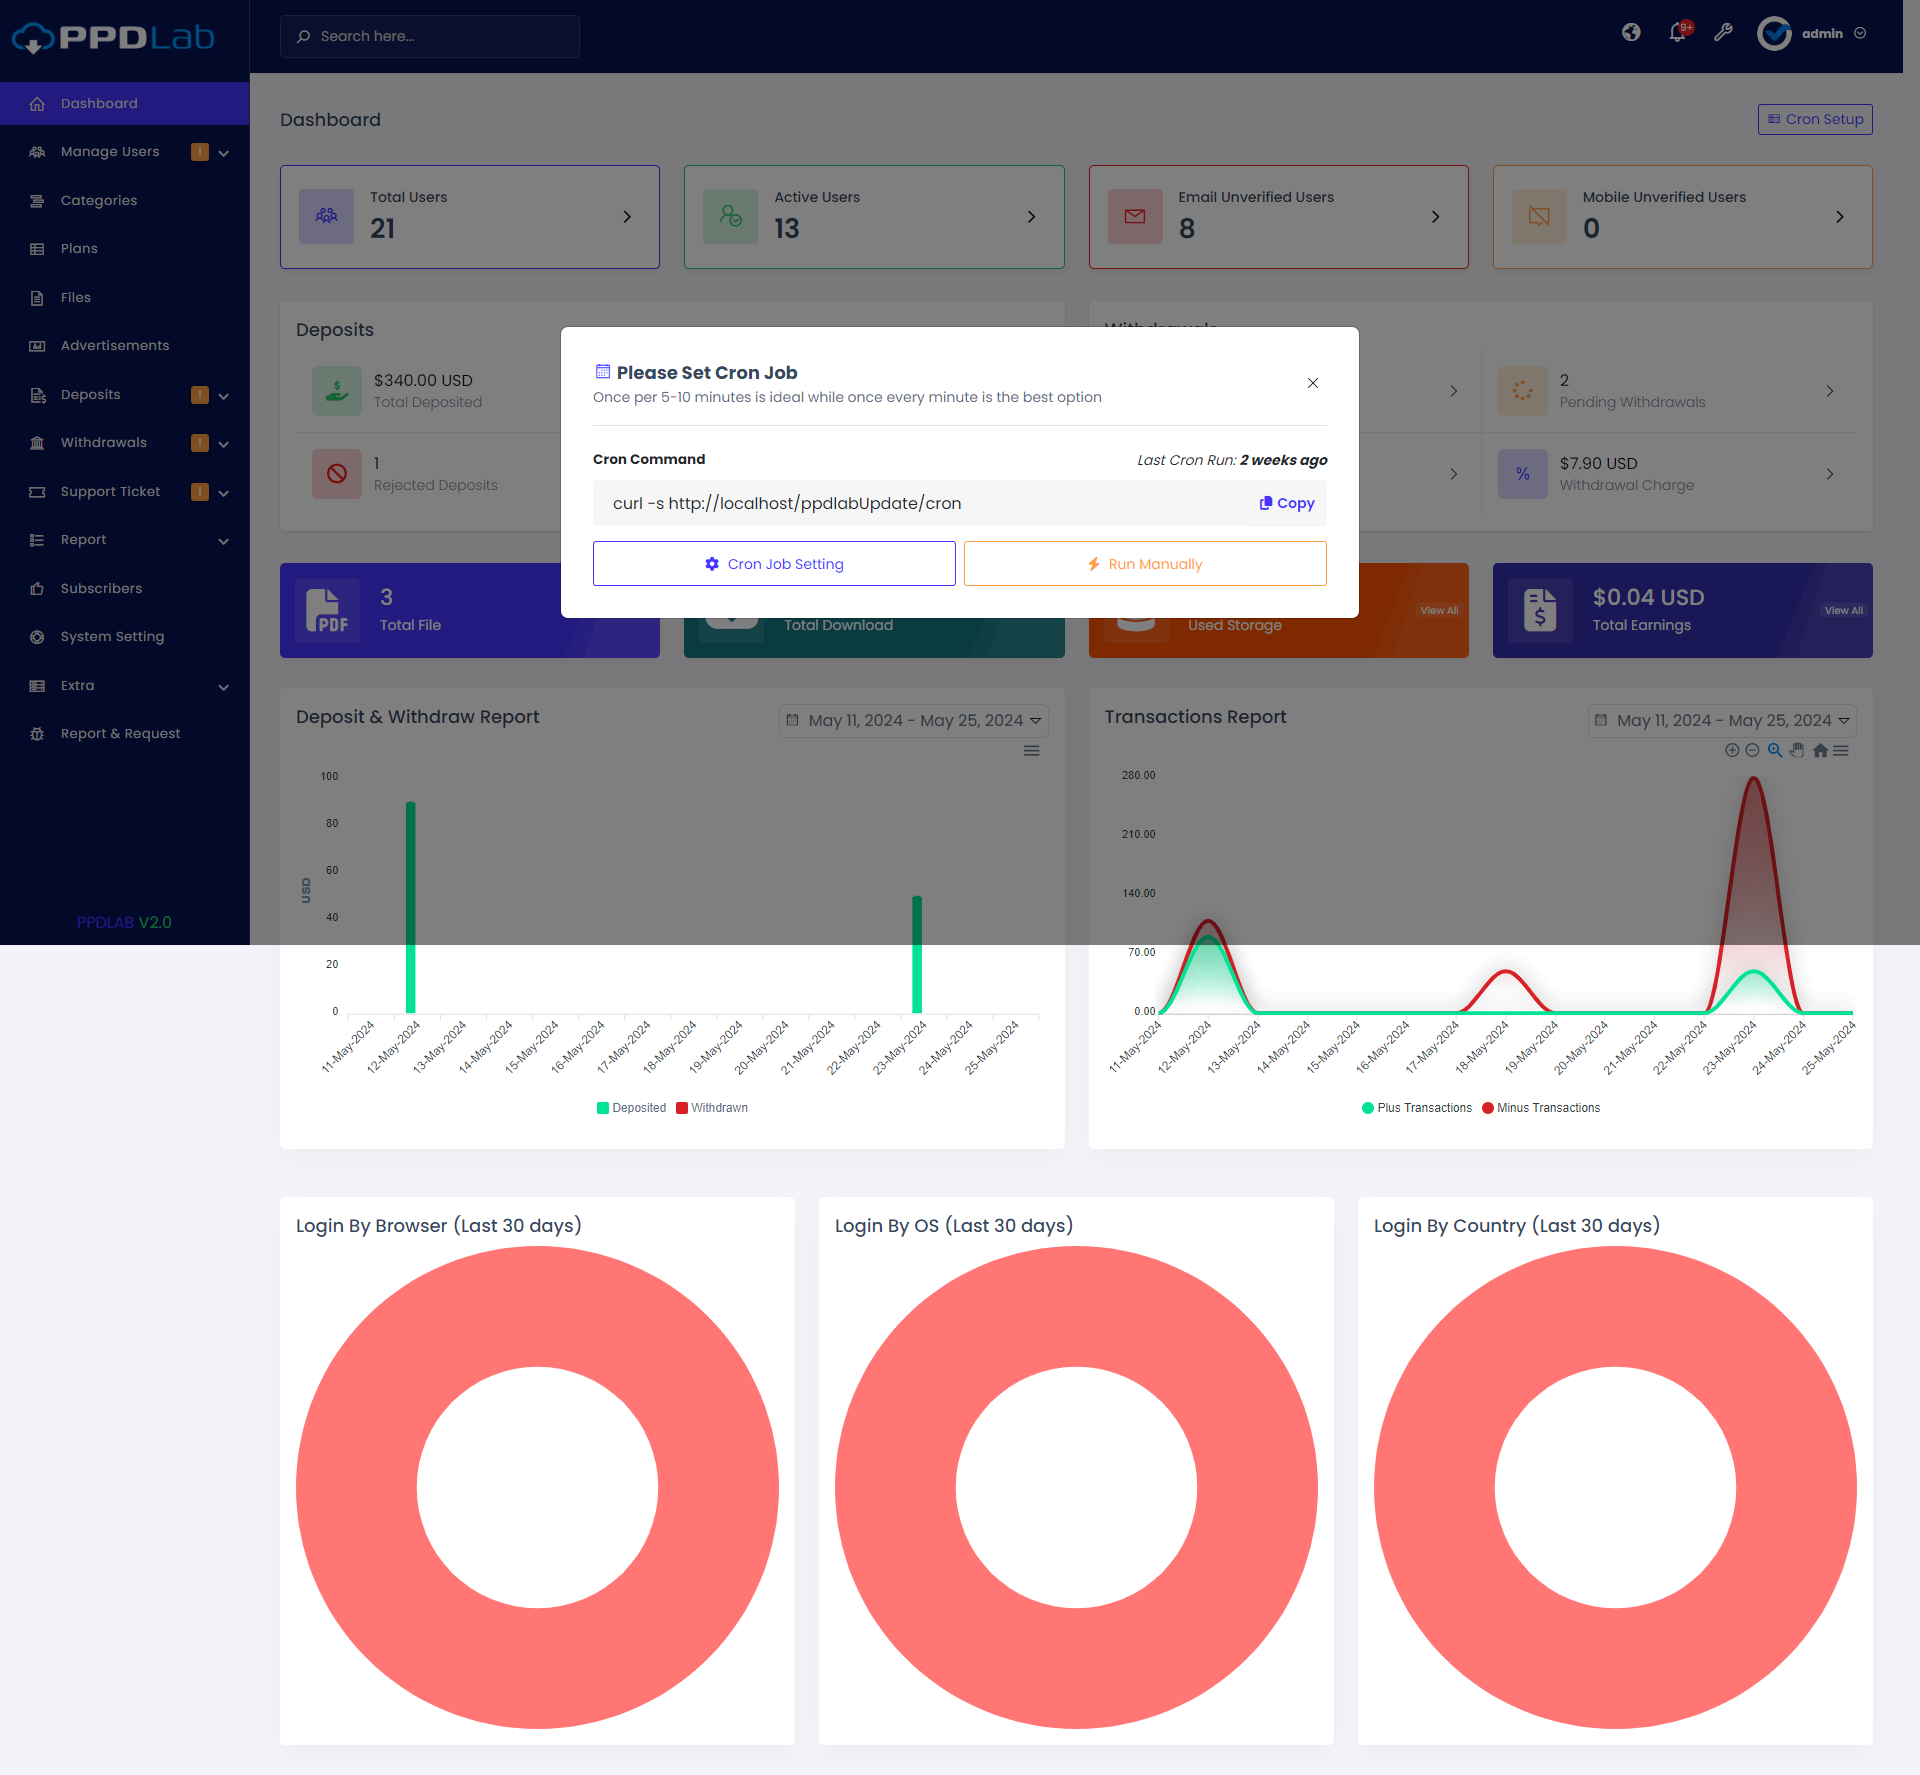Open the notifications bell icon
1920x1775 pixels.
(x=1678, y=33)
